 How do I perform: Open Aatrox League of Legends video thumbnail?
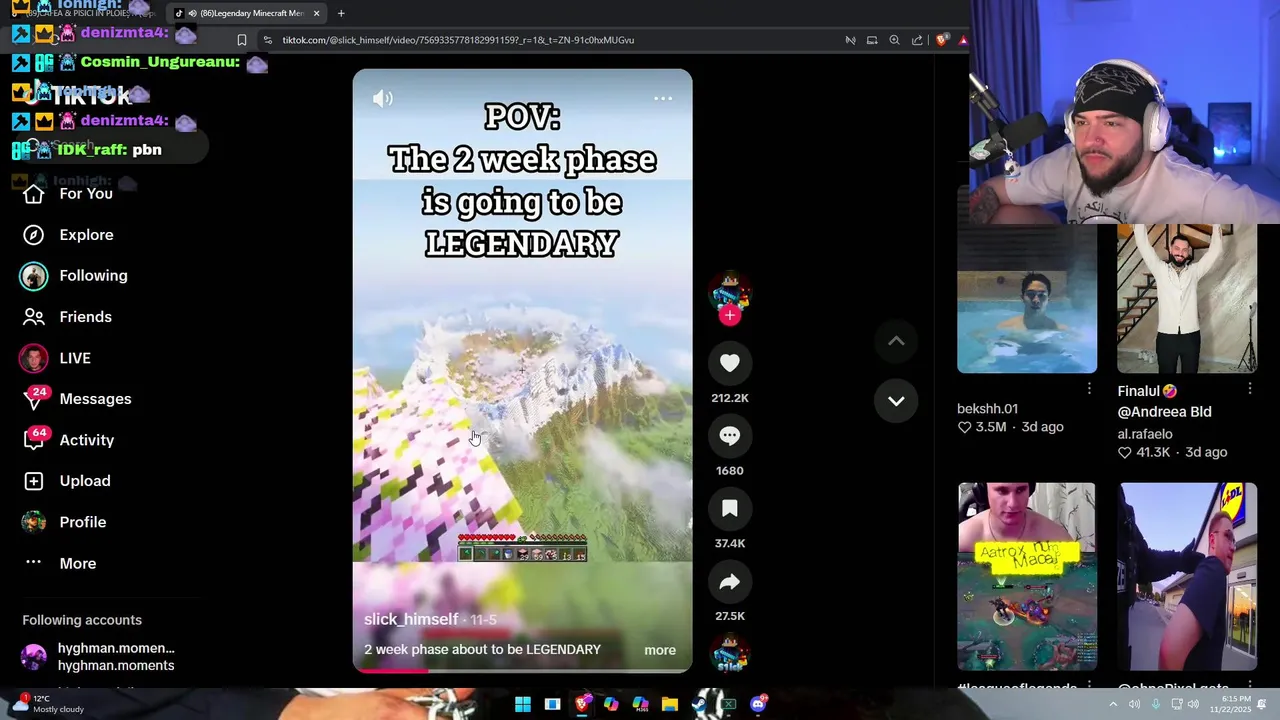(x=1027, y=576)
